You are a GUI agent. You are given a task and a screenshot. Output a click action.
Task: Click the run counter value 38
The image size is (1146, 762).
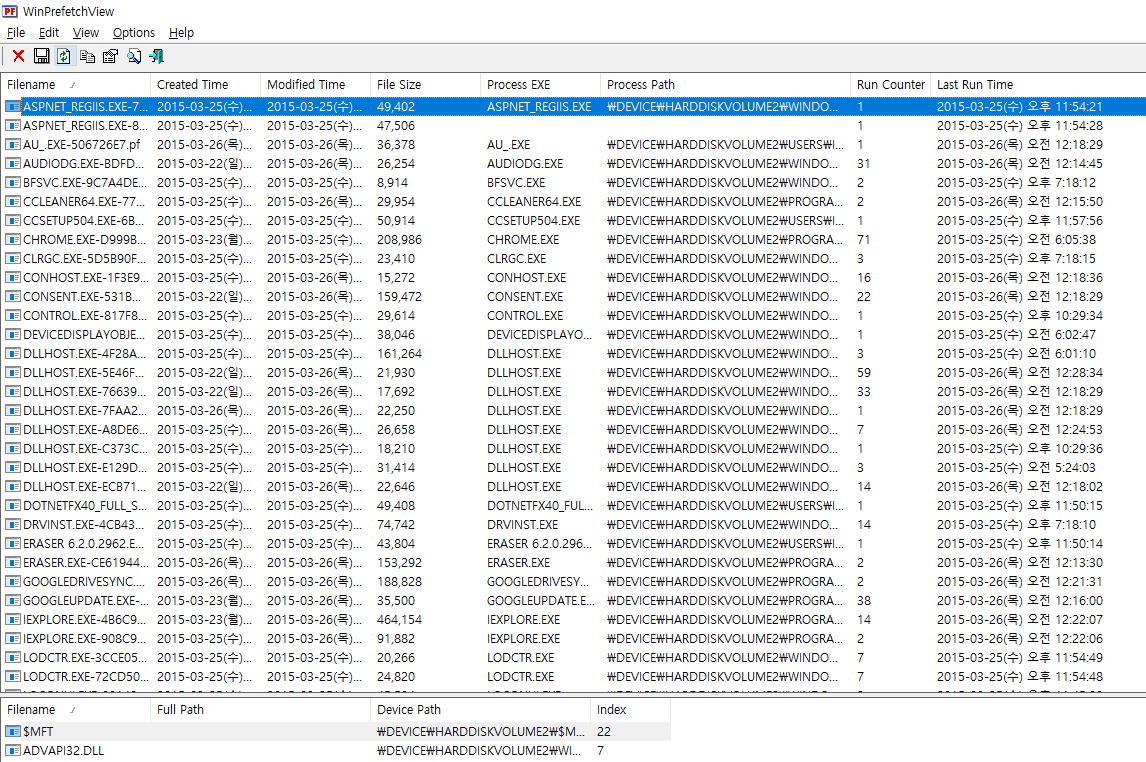coord(864,601)
